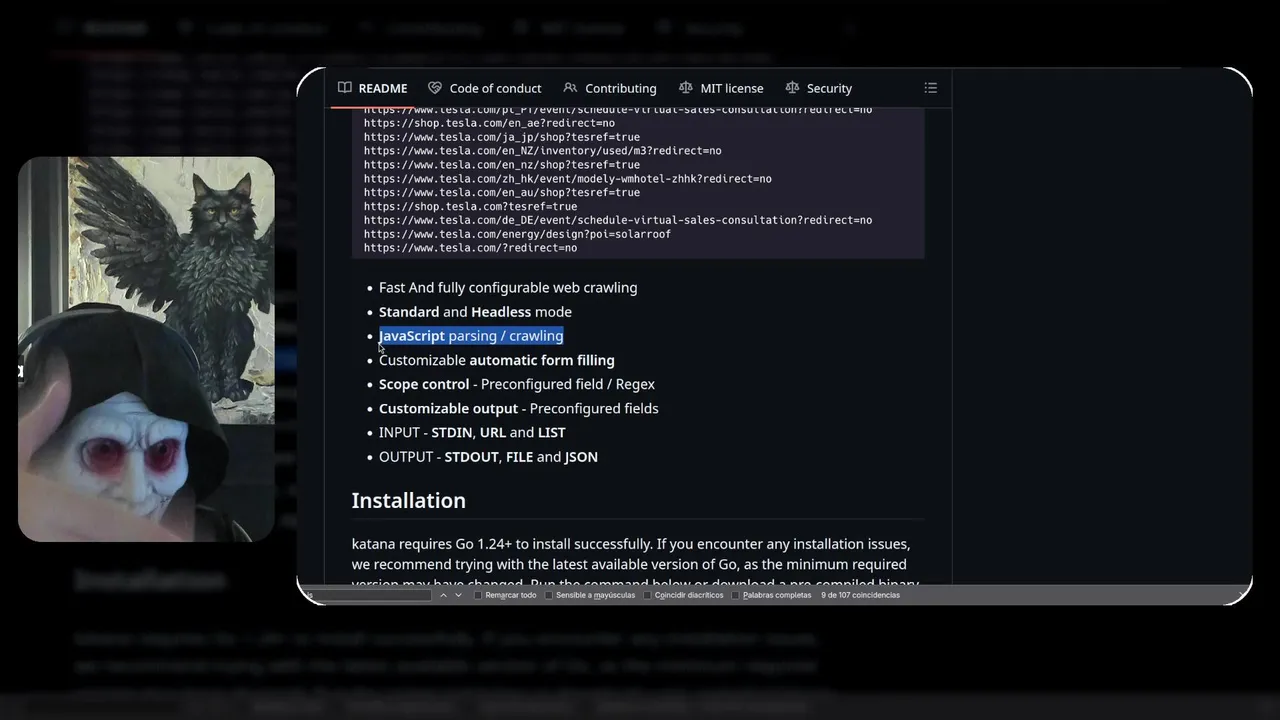Viewport: 1280px width, 720px height.
Task: Click the zh_hk modely-wmhotel-zhhk URL line
Action: (568, 179)
